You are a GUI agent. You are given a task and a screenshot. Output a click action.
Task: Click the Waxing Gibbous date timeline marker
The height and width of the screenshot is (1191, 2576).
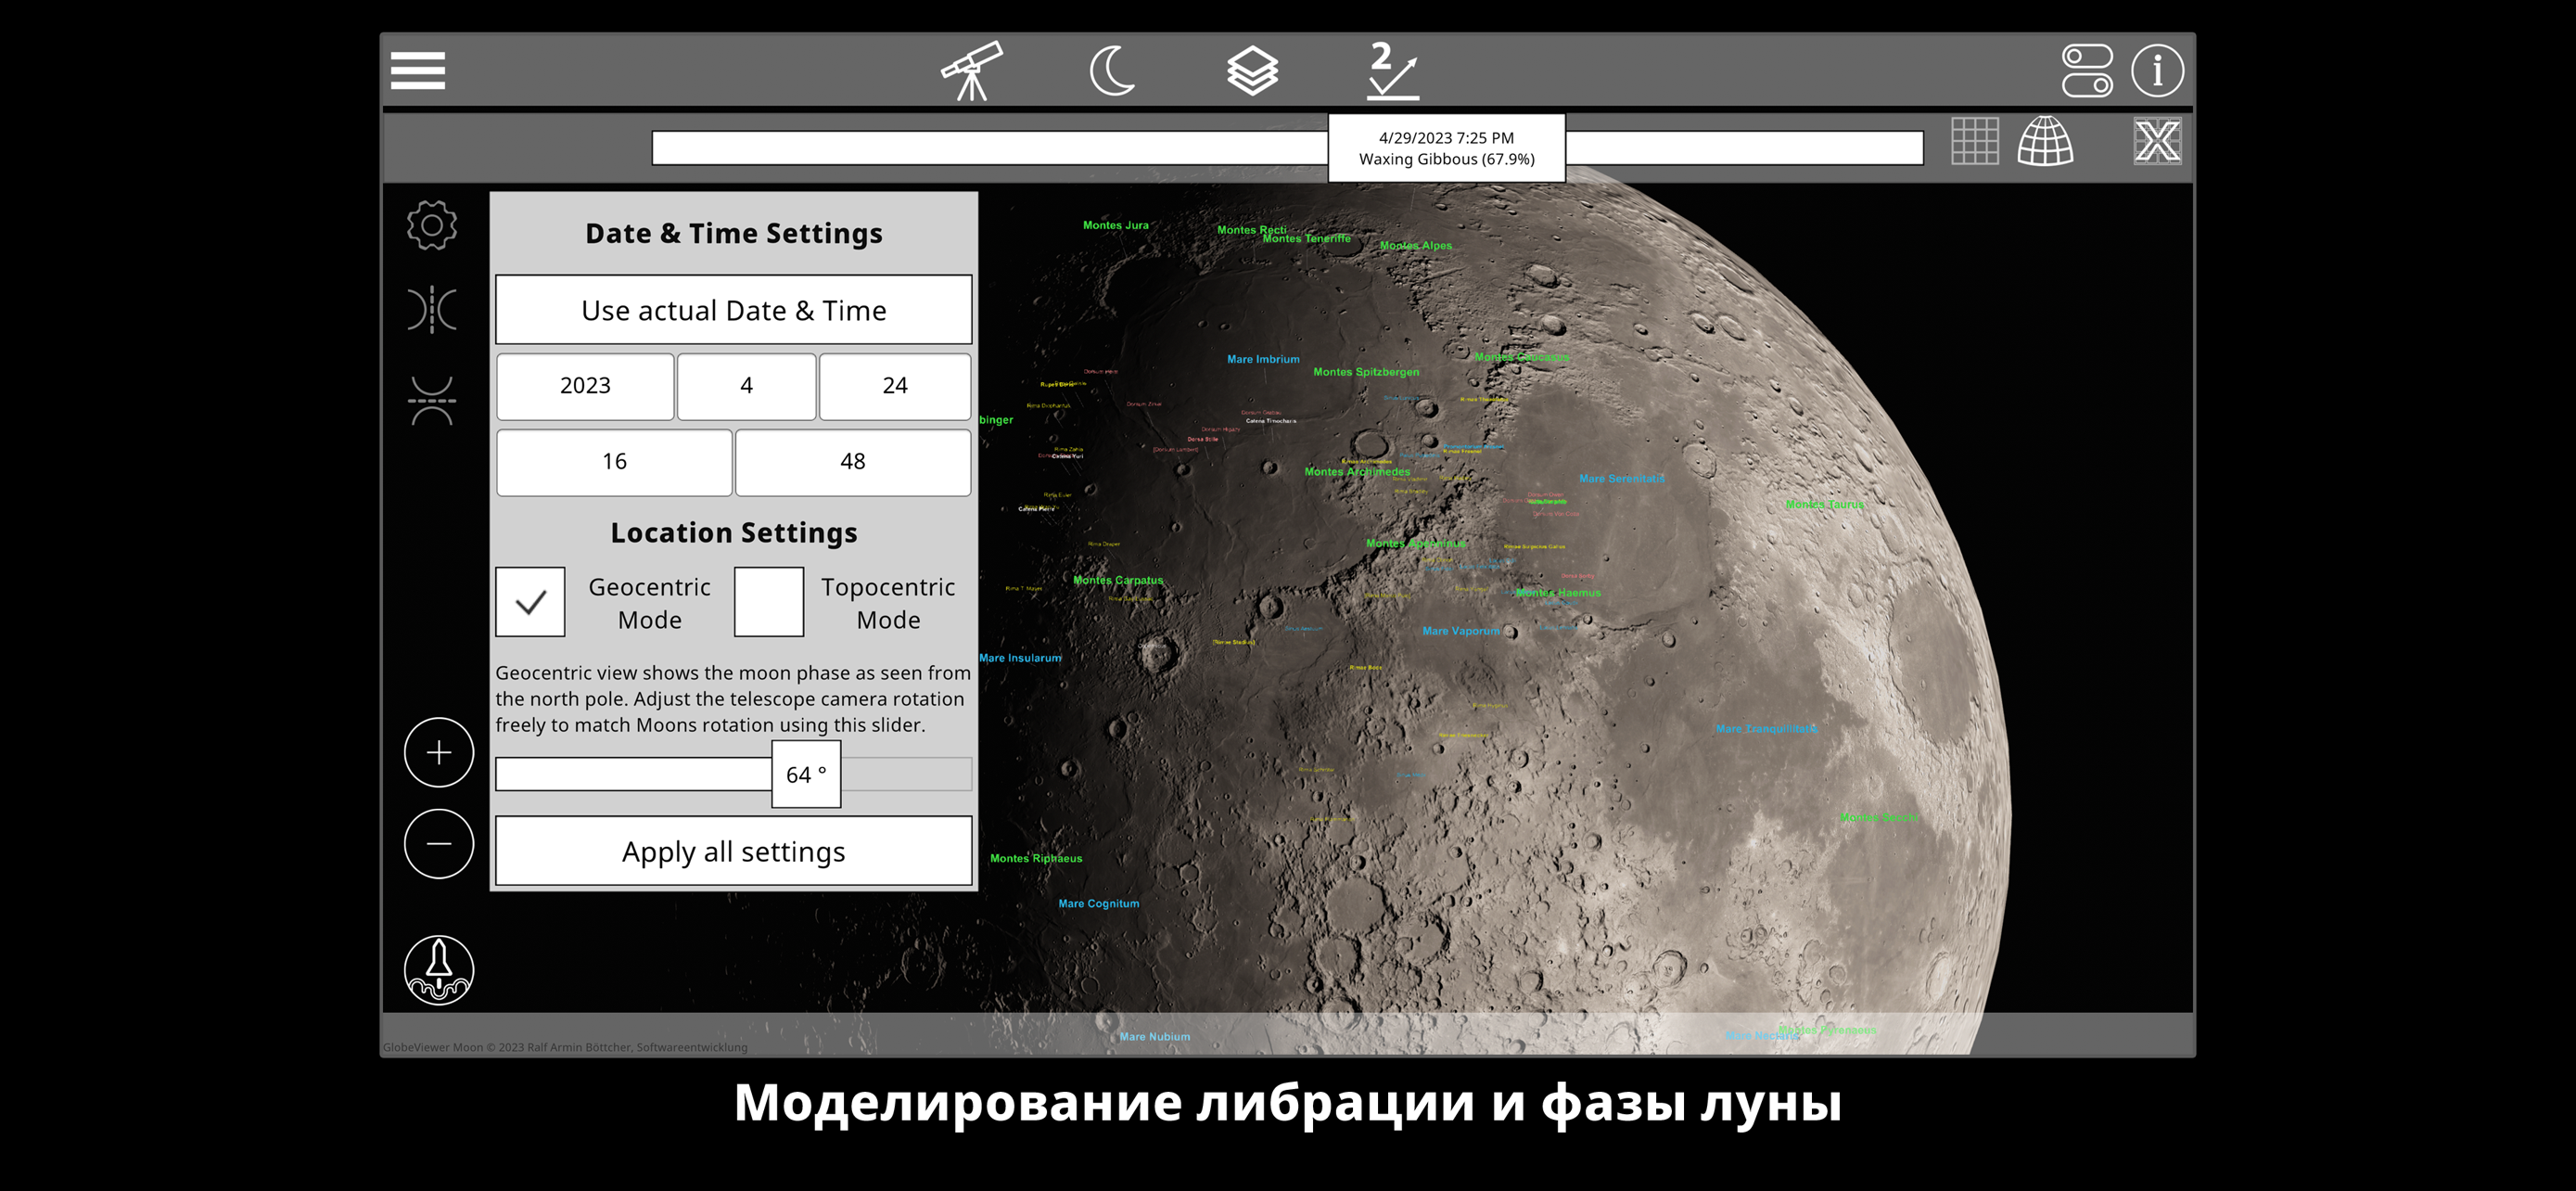pyautogui.click(x=1446, y=148)
